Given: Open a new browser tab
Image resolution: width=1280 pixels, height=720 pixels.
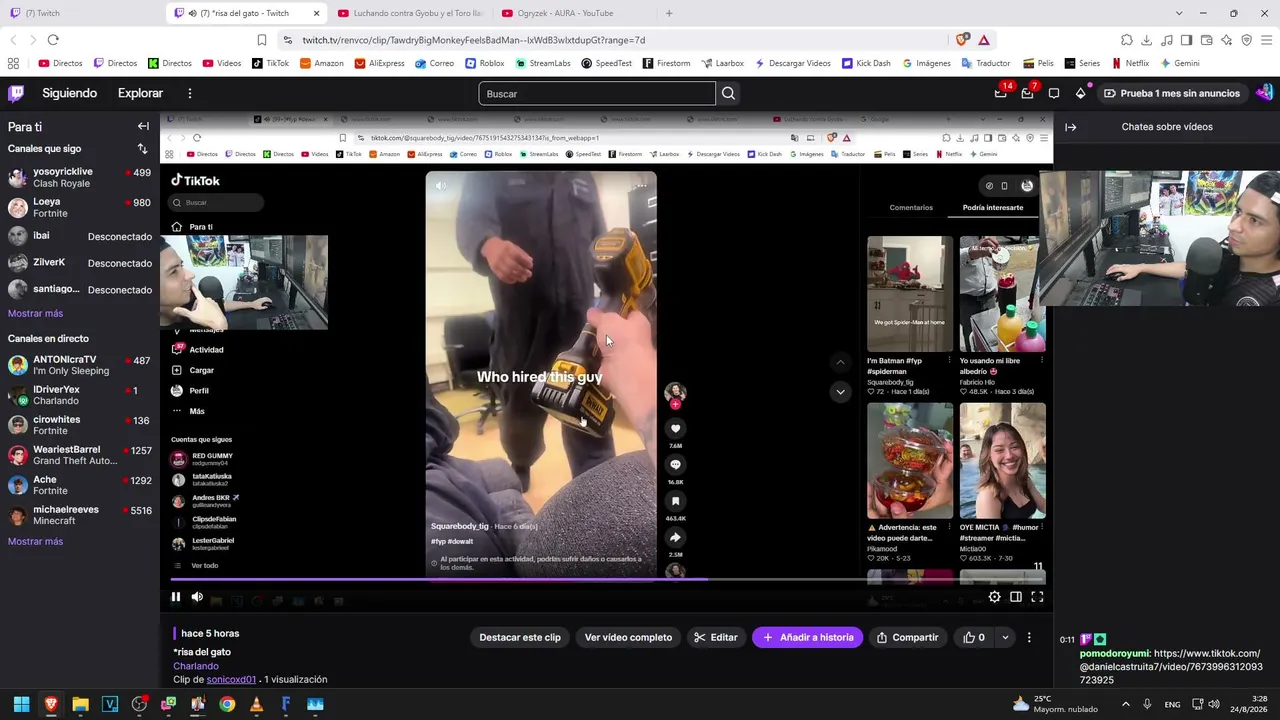Looking at the screenshot, I should [669, 13].
